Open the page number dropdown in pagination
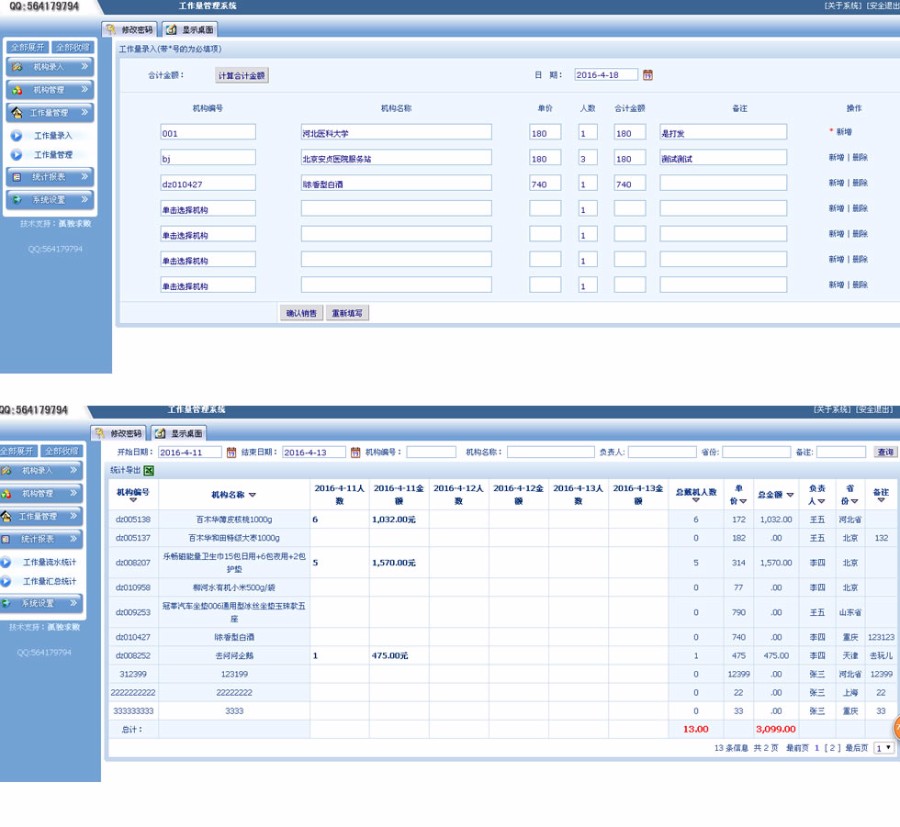Screen dimensions: 900x827 point(883,748)
